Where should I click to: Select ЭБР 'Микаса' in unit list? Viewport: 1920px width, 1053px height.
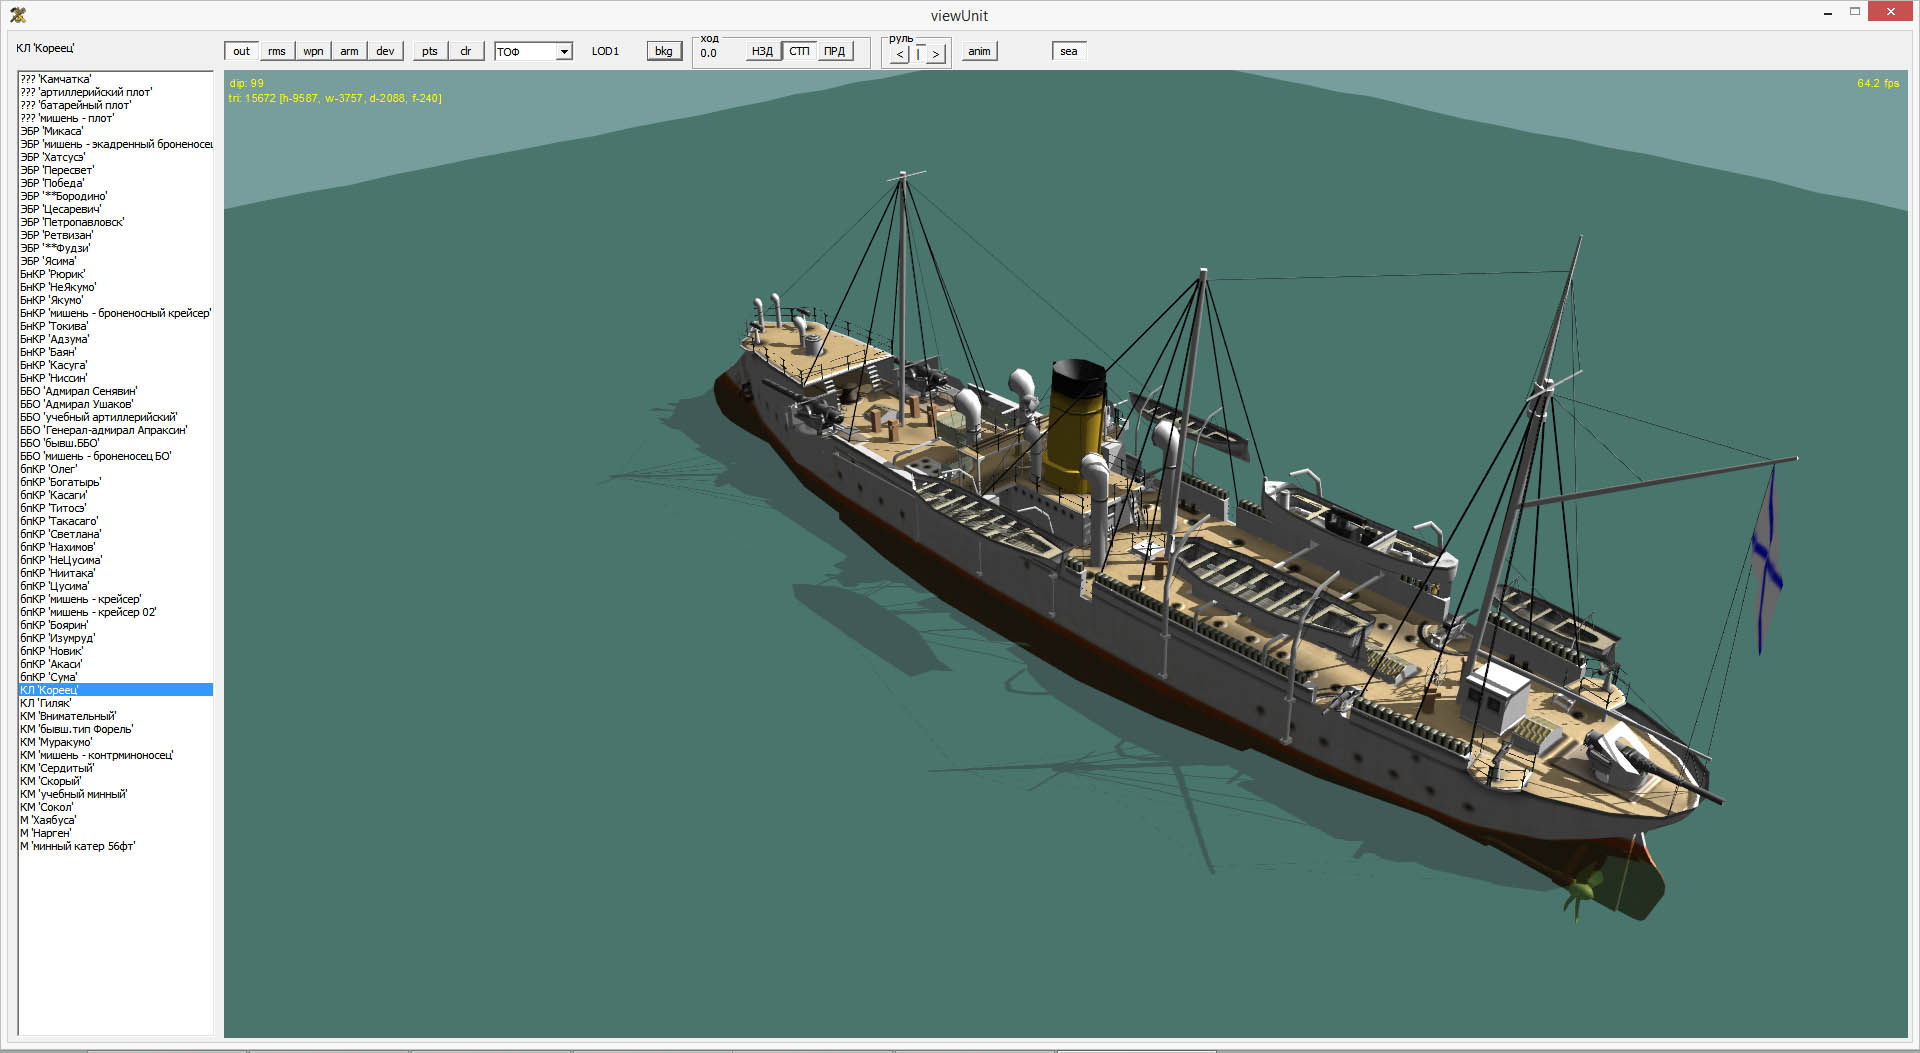point(52,131)
